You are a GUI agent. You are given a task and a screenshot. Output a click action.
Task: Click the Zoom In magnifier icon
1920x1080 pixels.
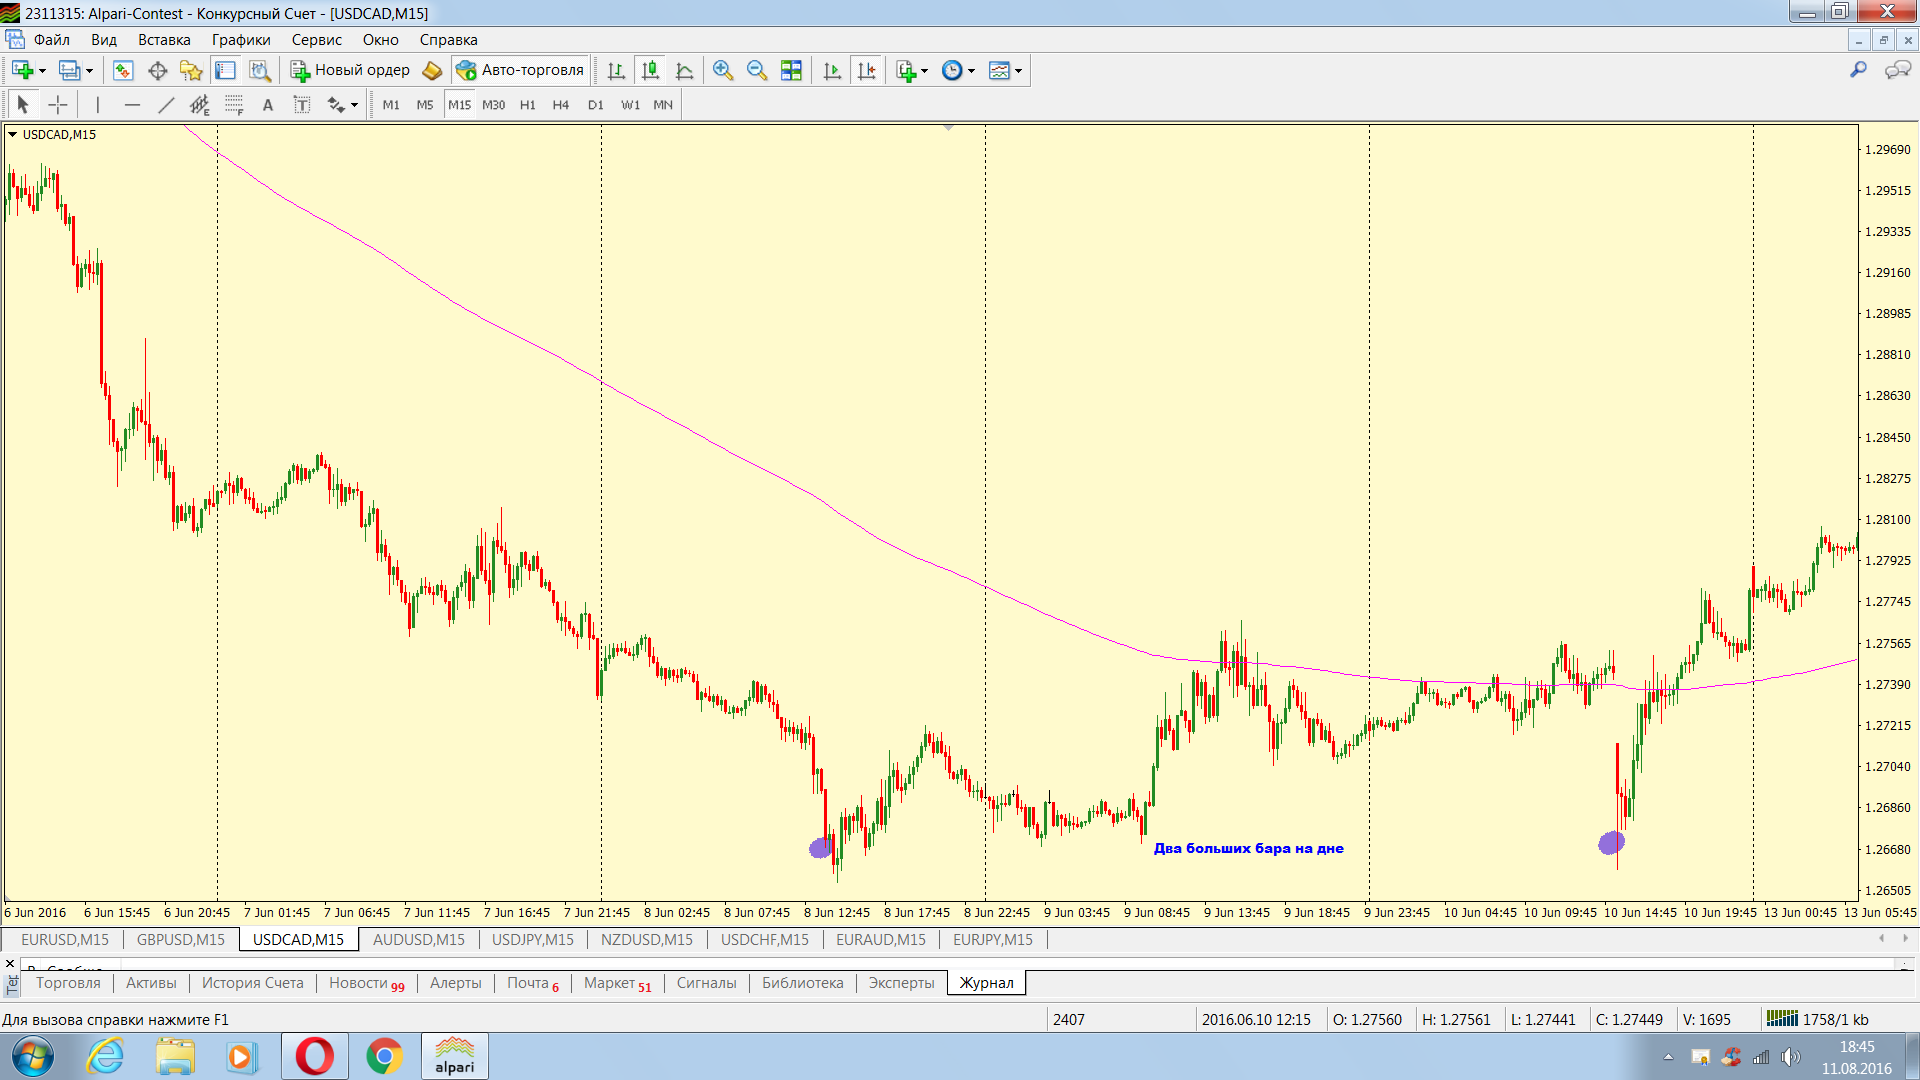click(x=722, y=71)
